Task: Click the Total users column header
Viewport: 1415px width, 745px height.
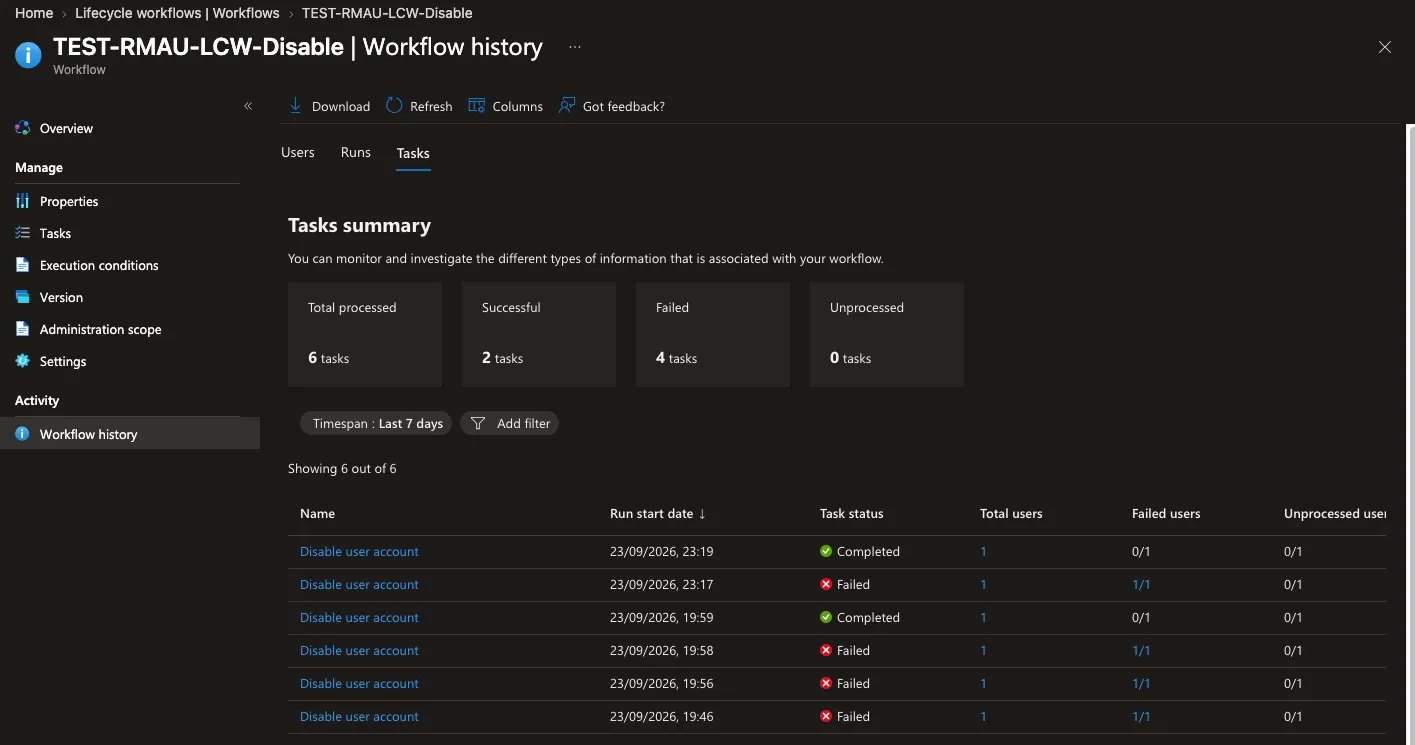Action: [1011, 514]
